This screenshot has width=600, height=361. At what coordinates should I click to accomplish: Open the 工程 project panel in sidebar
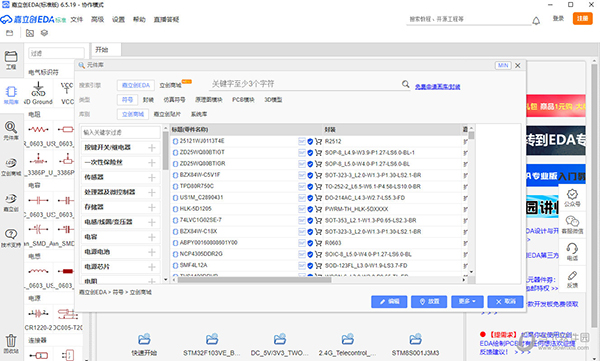click(11, 59)
